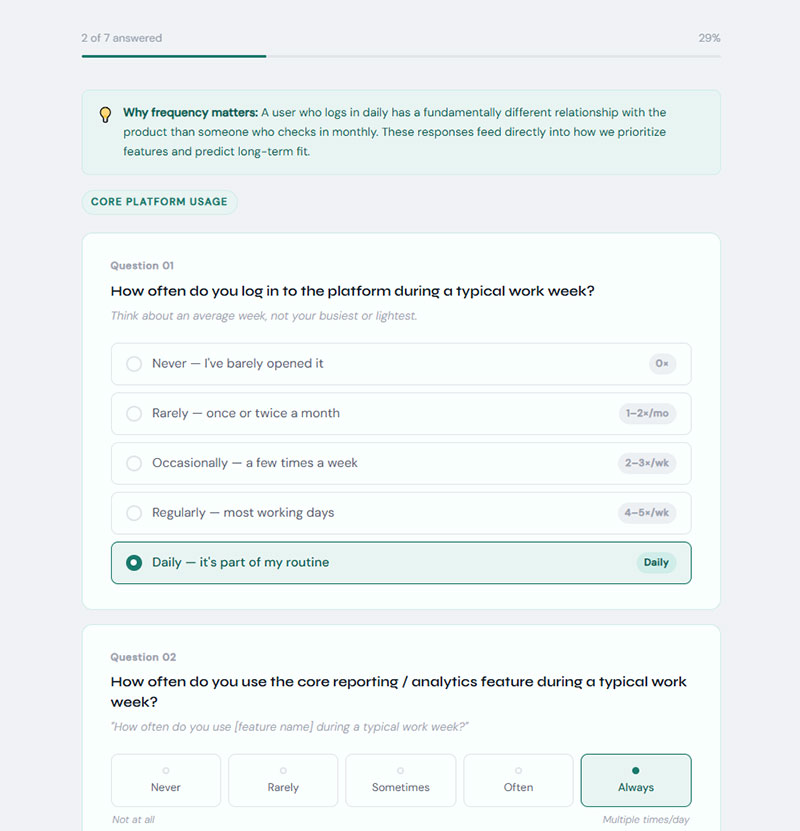The image size is (800, 831).
Task: Click the survey progress bar
Action: pyautogui.click(x=401, y=56)
